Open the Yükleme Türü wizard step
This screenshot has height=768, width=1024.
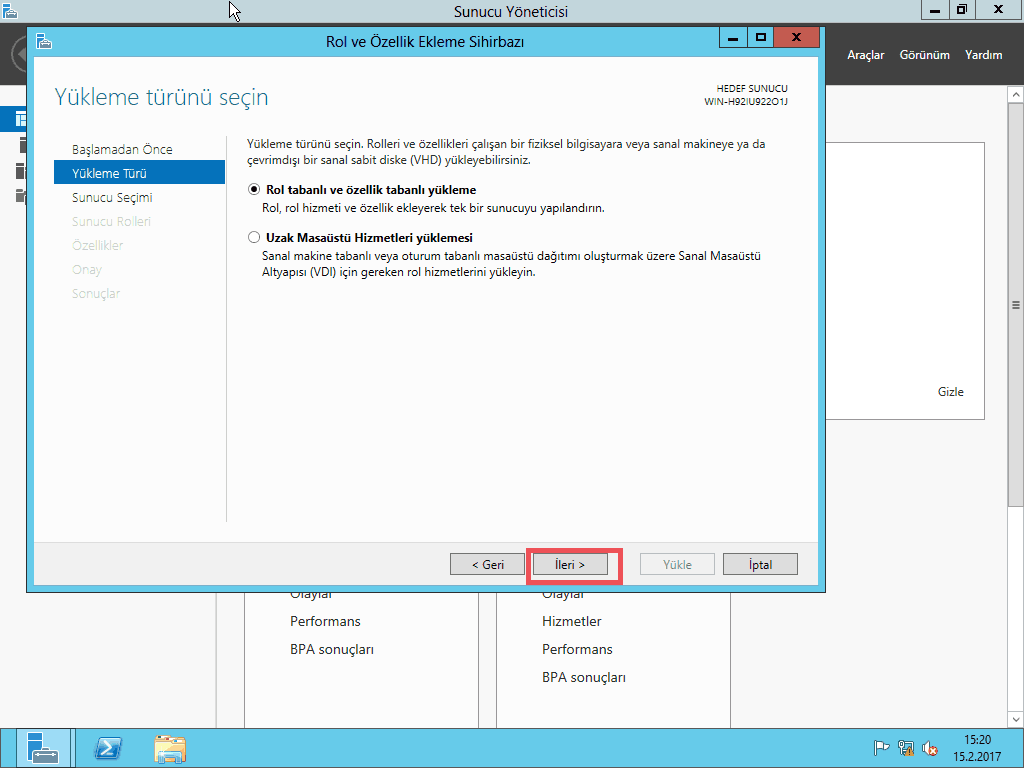(139, 173)
